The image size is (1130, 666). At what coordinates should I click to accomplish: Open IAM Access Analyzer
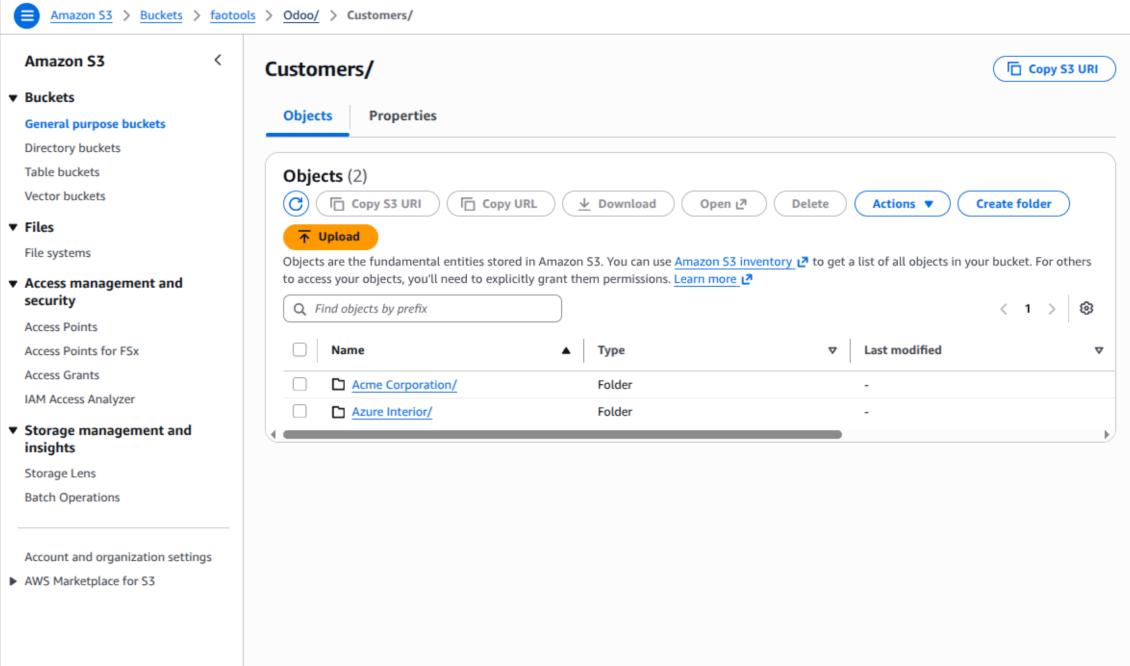80,399
